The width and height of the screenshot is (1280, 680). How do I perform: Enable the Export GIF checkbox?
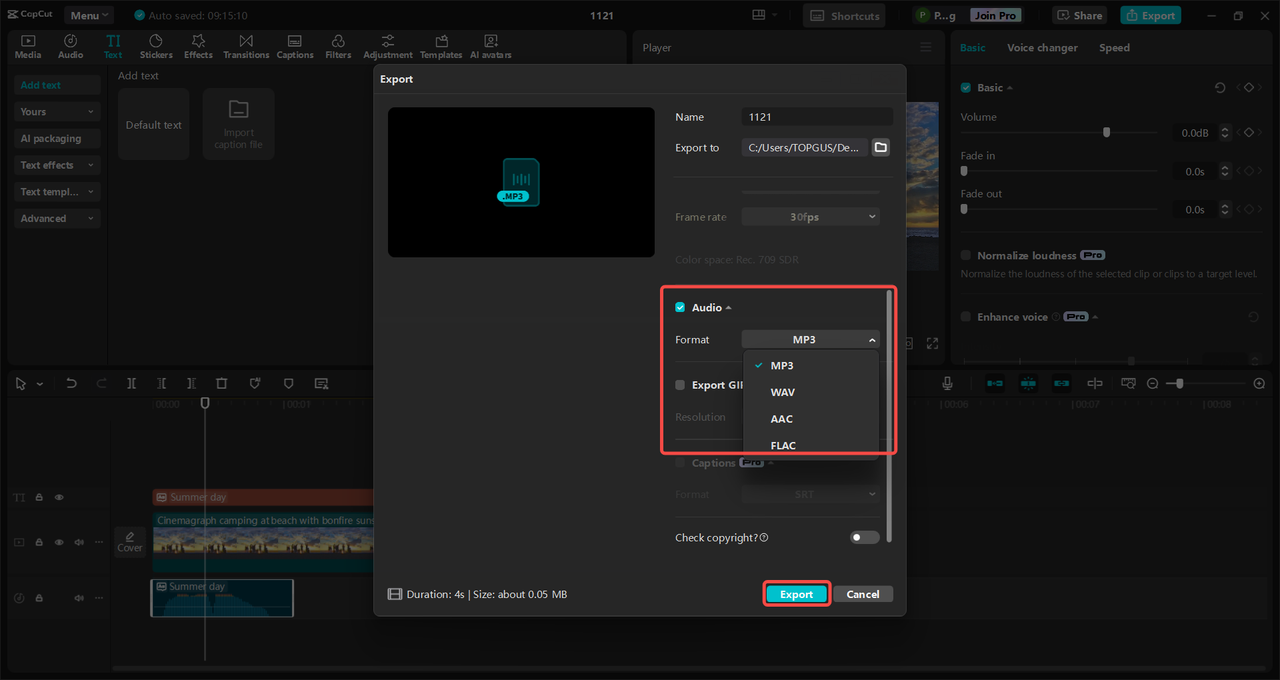tap(680, 385)
